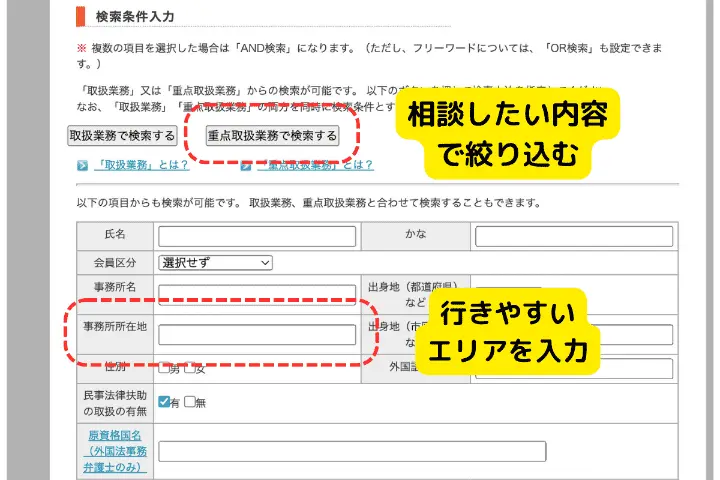Screen dimensions: 720x480
Task: Open the 会員区分 dropdown showing 選択せず
Action: (x=215, y=263)
